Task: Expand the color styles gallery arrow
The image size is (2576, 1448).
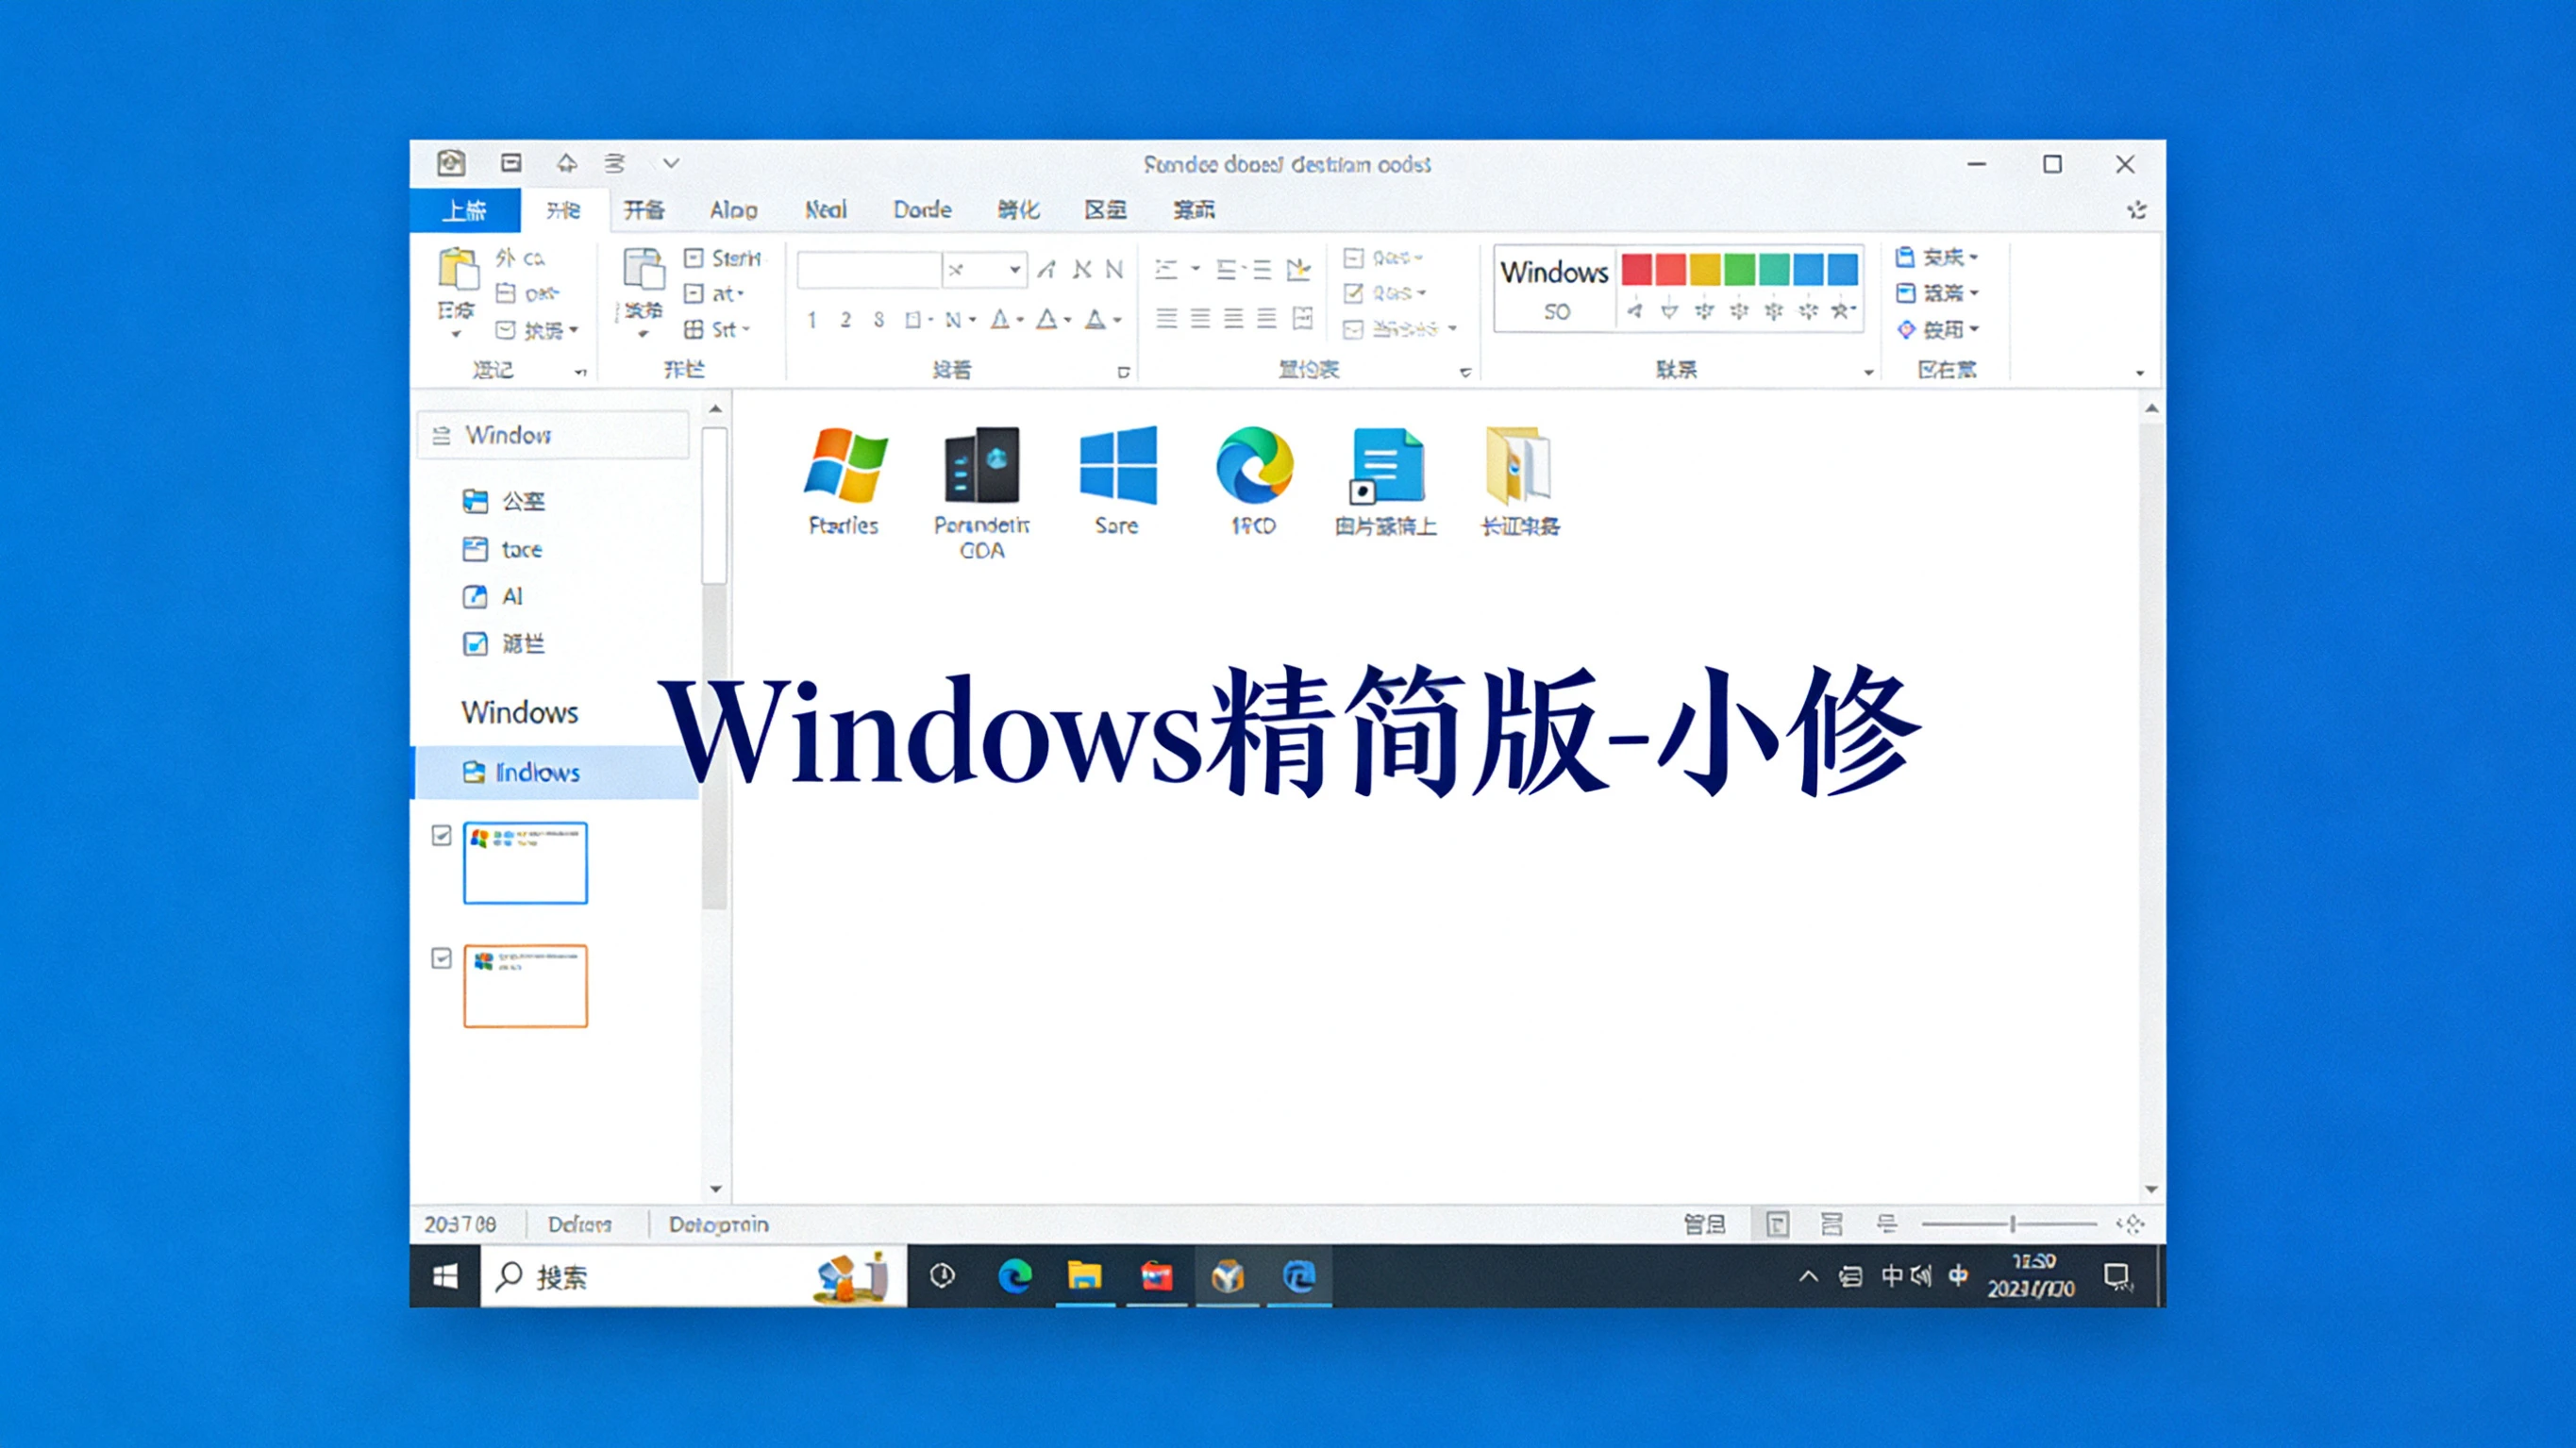Action: click(1868, 372)
